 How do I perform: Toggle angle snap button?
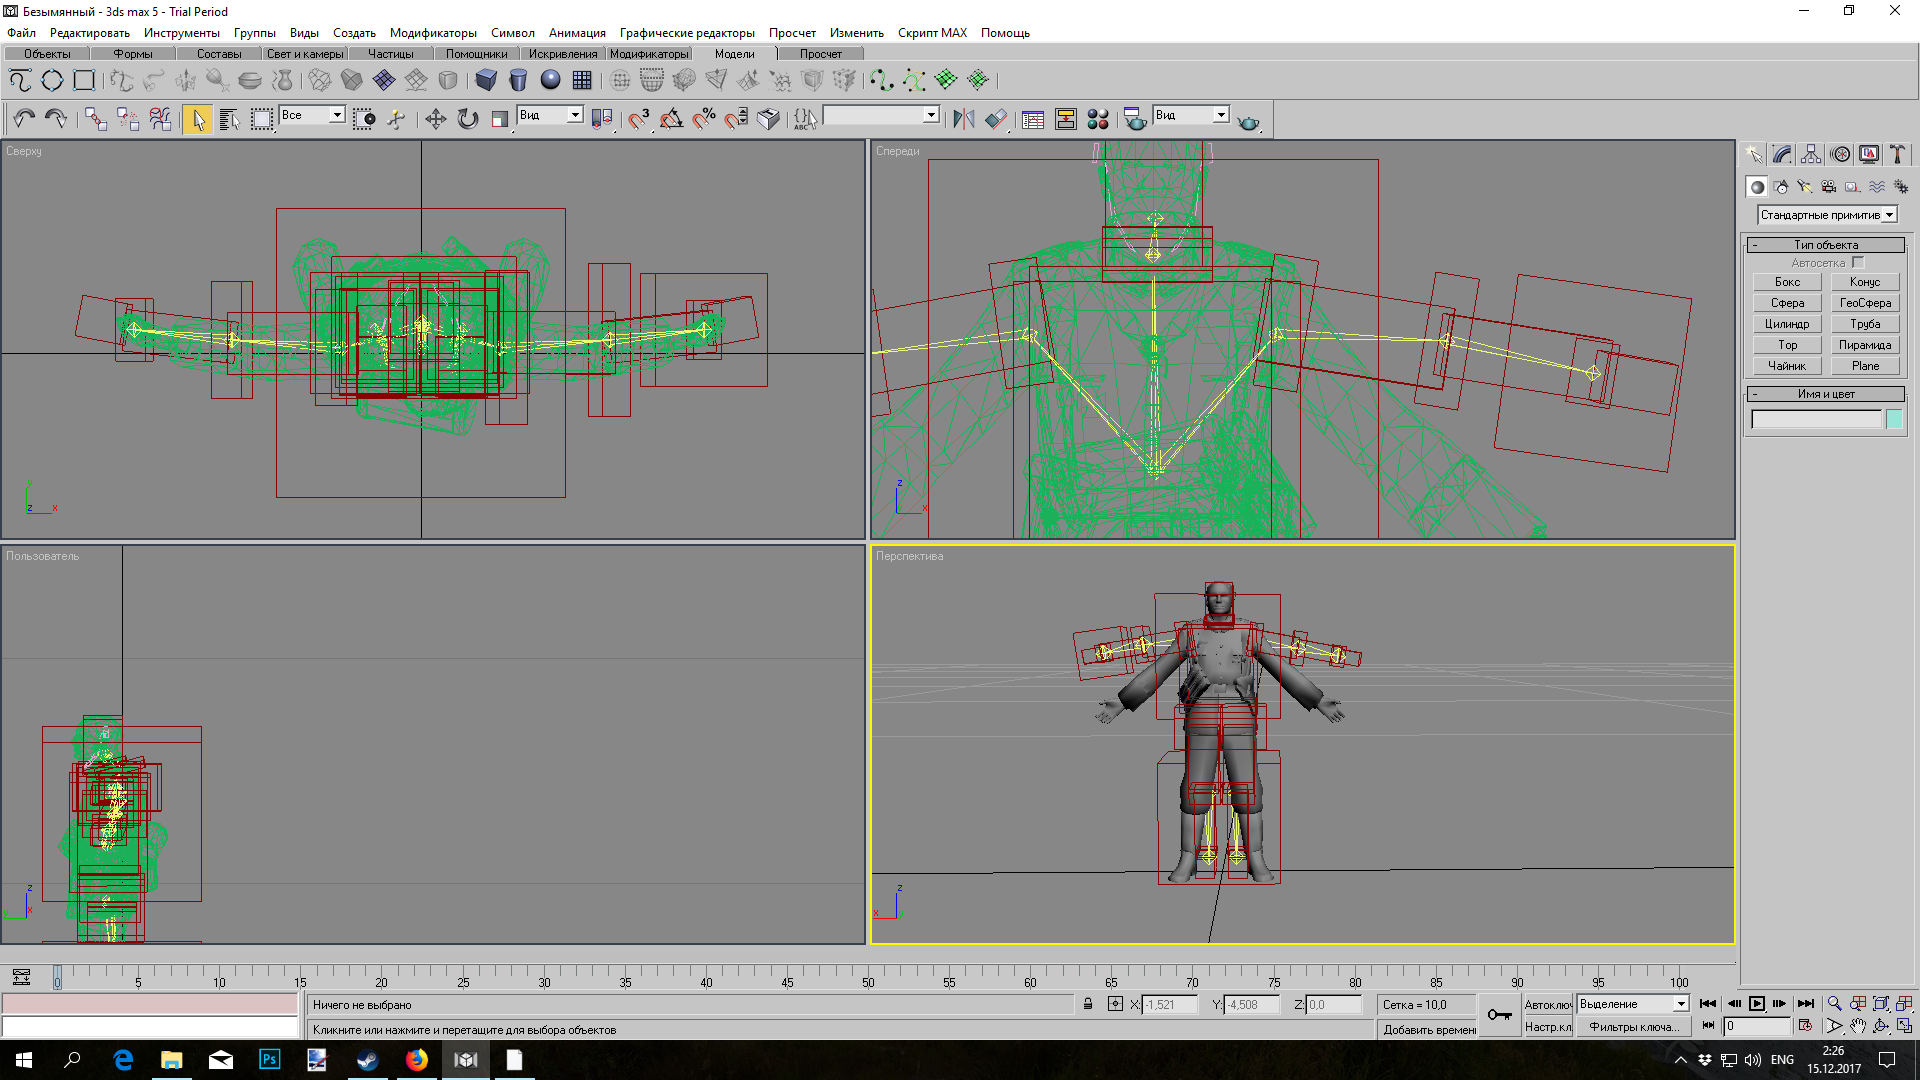[x=672, y=119]
